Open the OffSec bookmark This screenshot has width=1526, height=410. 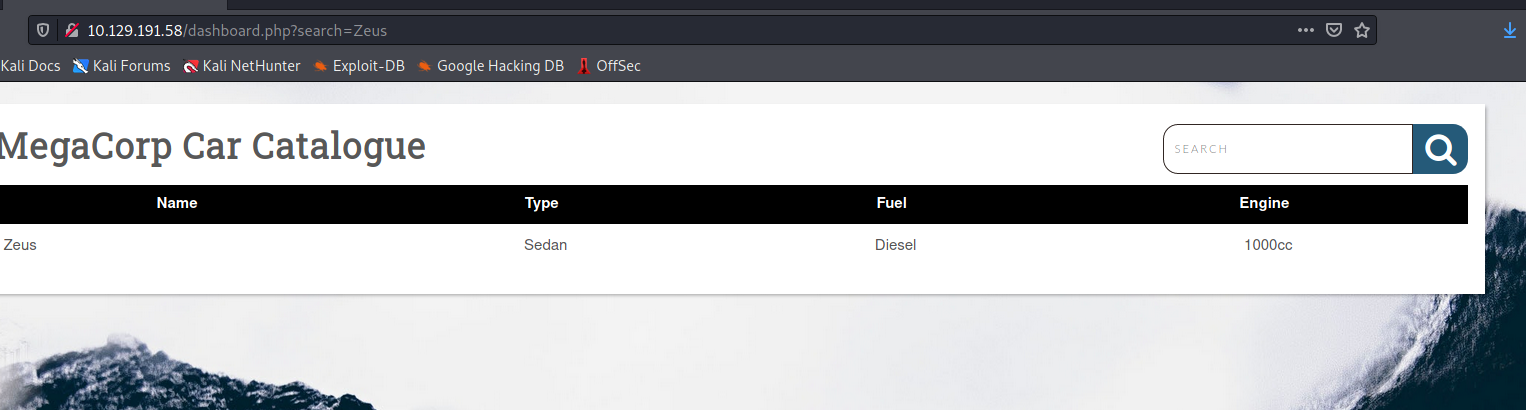pyautogui.click(x=609, y=66)
